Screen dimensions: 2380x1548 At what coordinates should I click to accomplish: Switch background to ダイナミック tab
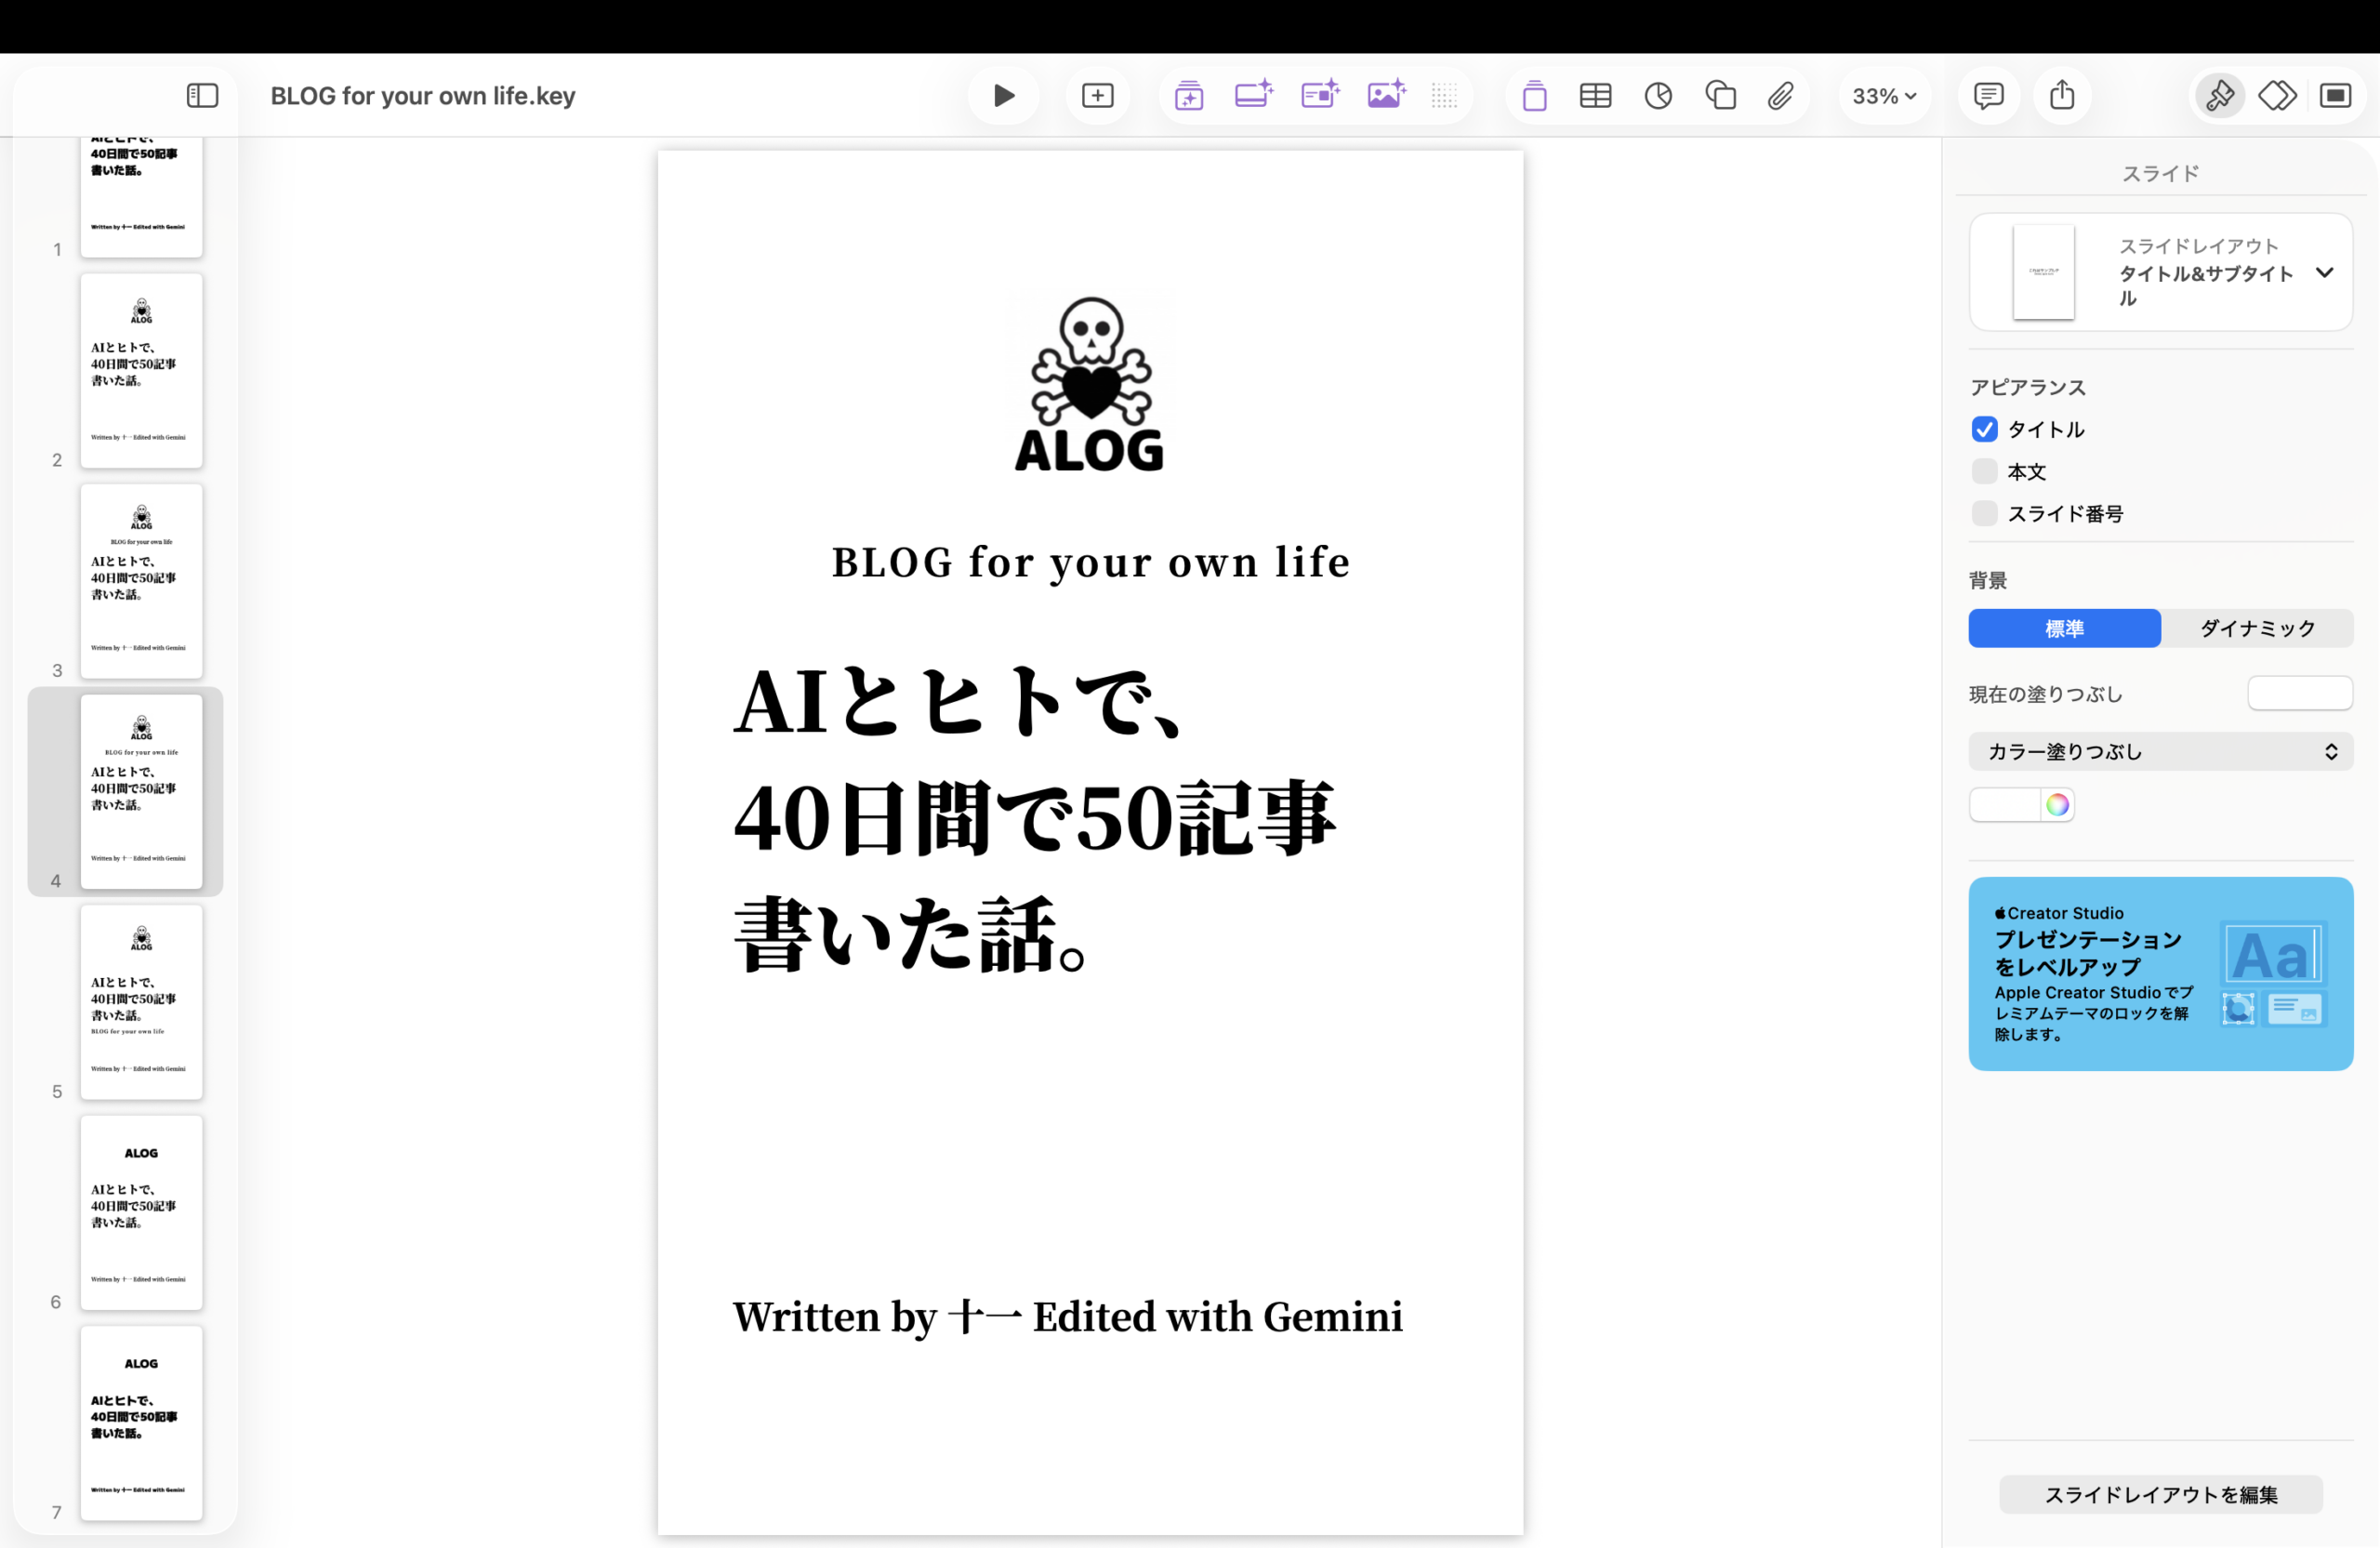pyautogui.click(x=2257, y=628)
